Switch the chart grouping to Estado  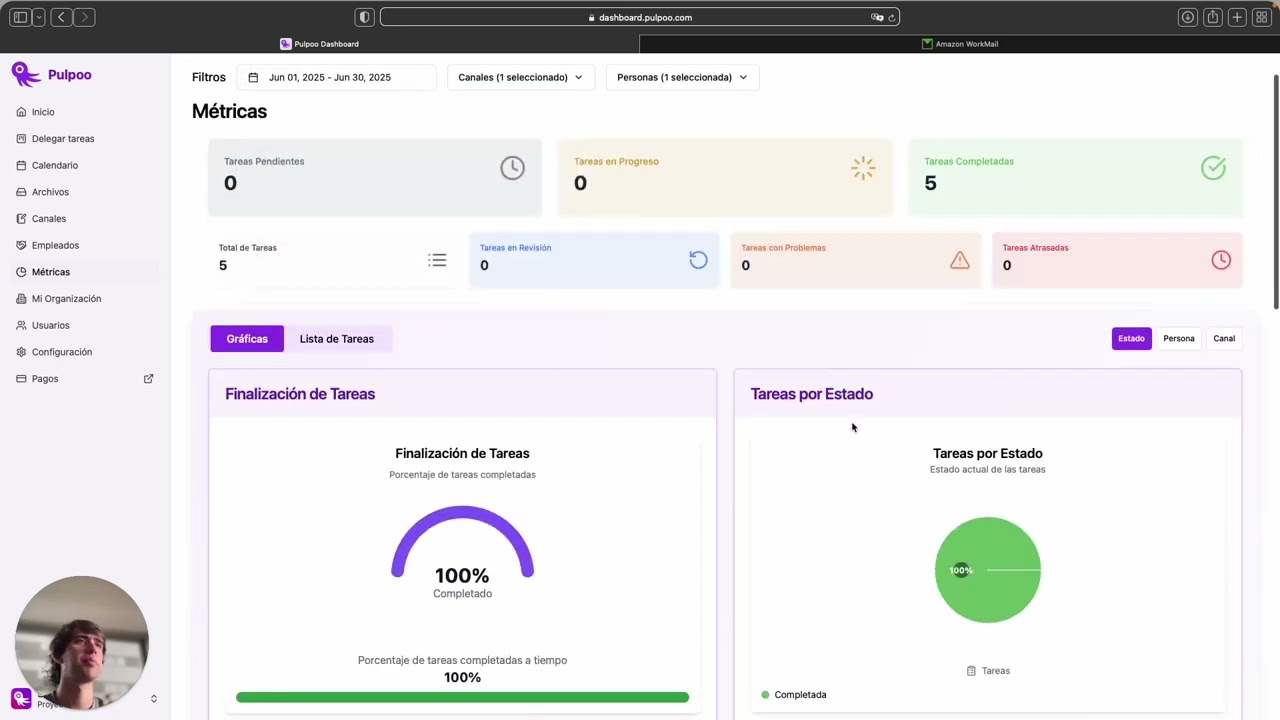[x=1131, y=338]
